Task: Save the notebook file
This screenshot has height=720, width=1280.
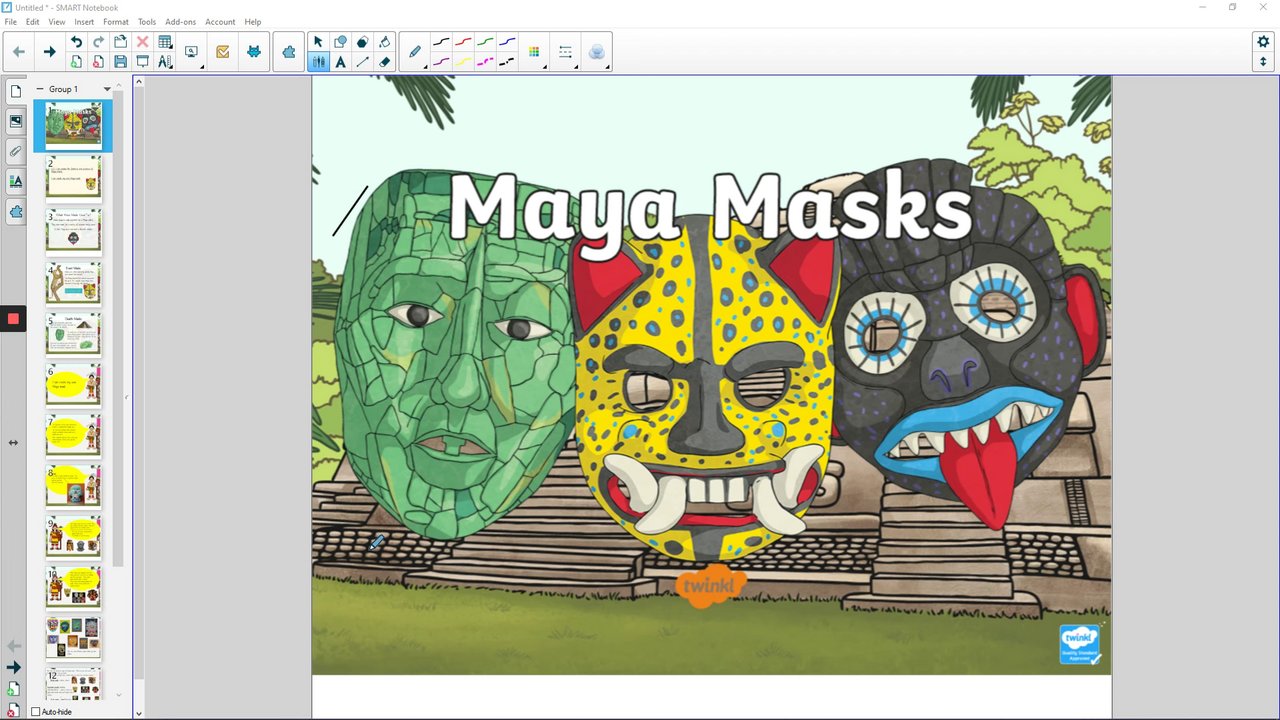Action: (120, 62)
